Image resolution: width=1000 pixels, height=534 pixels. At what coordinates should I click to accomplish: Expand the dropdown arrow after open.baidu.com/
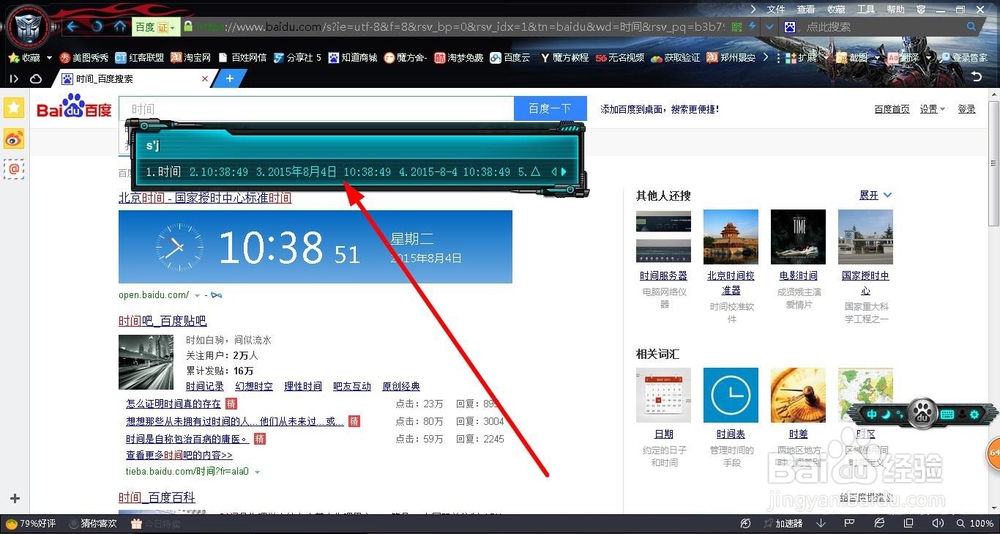click(x=197, y=295)
